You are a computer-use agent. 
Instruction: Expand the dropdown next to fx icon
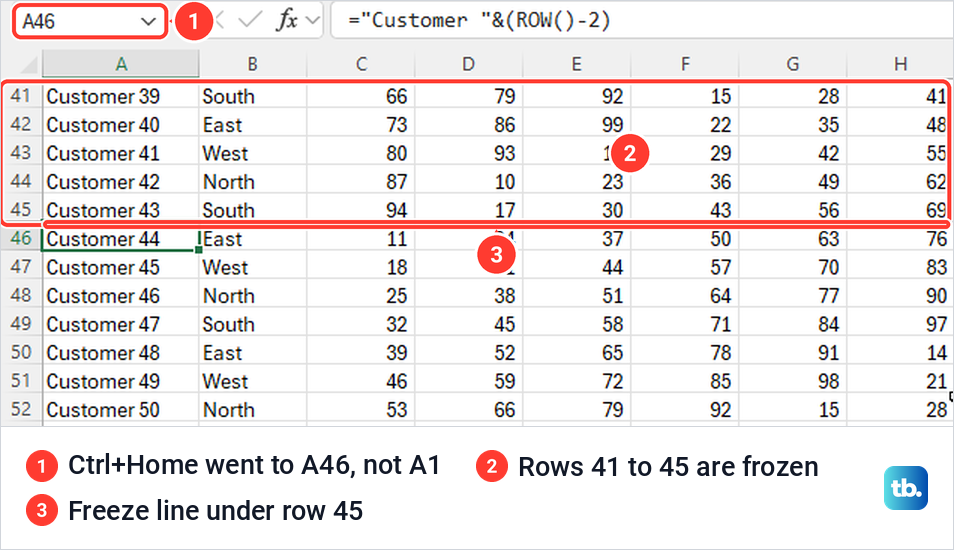(x=313, y=21)
